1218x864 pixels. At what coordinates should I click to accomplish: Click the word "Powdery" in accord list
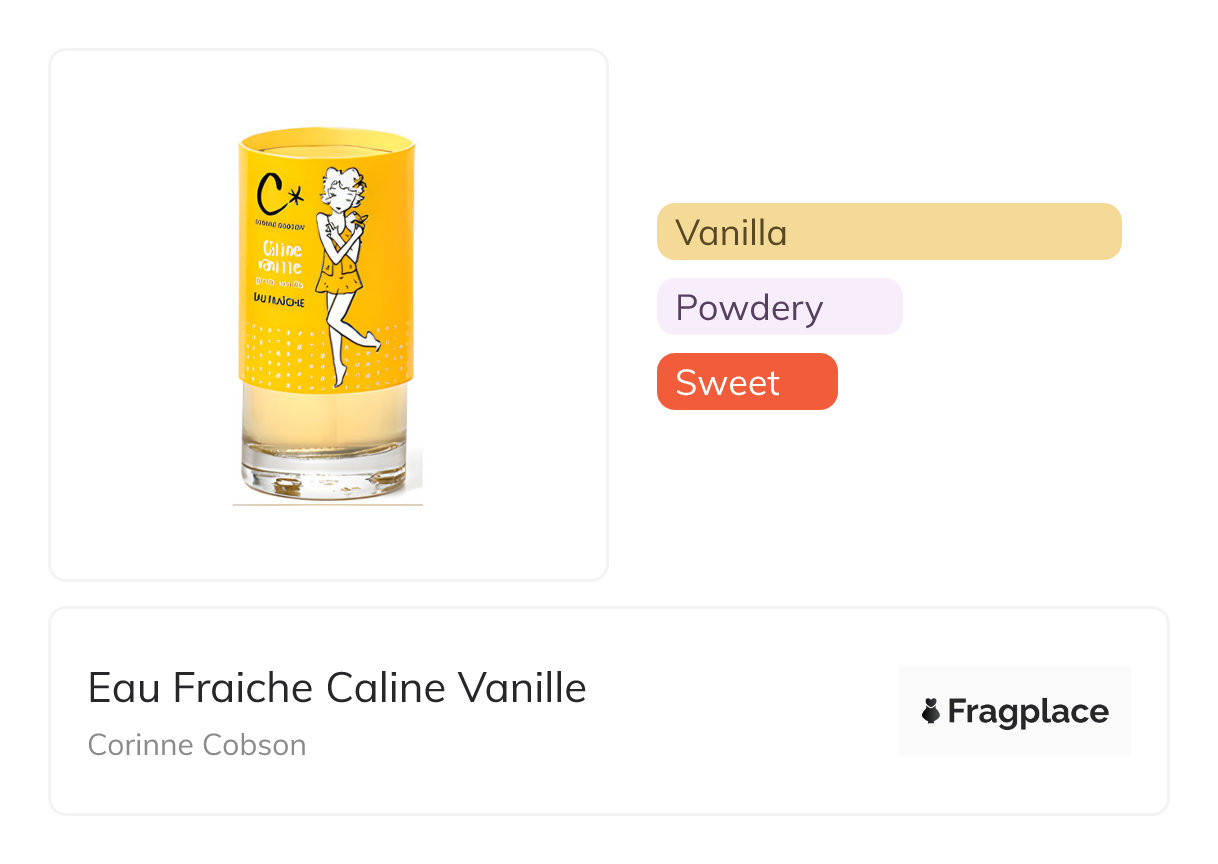pos(749,308)
